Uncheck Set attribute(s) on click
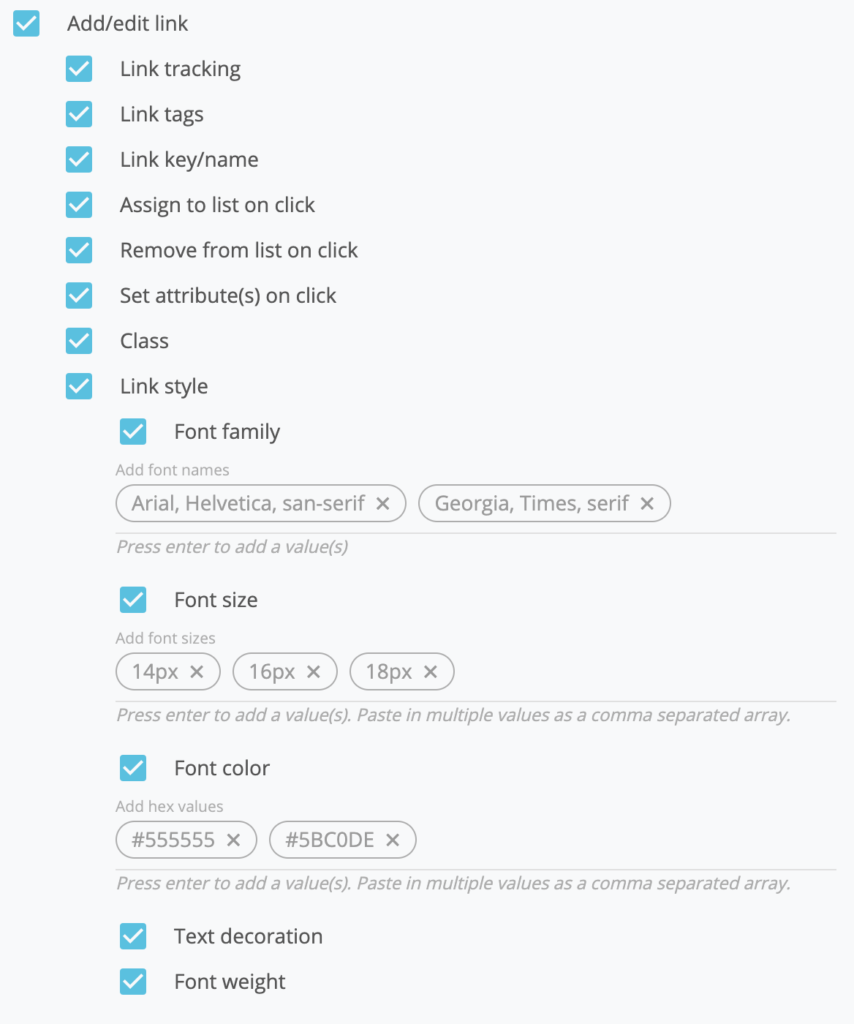 point(79,295)
